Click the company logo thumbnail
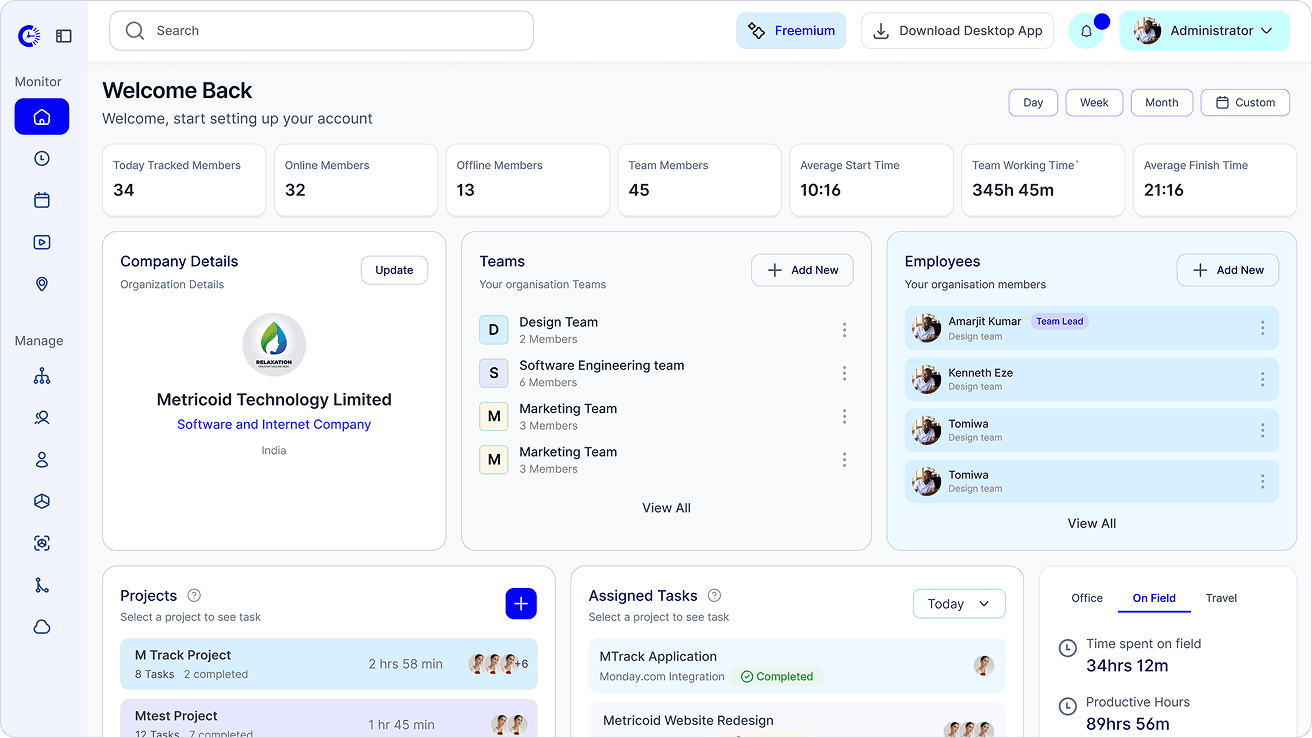This screenshot has height=738, width=1312. pyautogui.click(x=274, y=345)
